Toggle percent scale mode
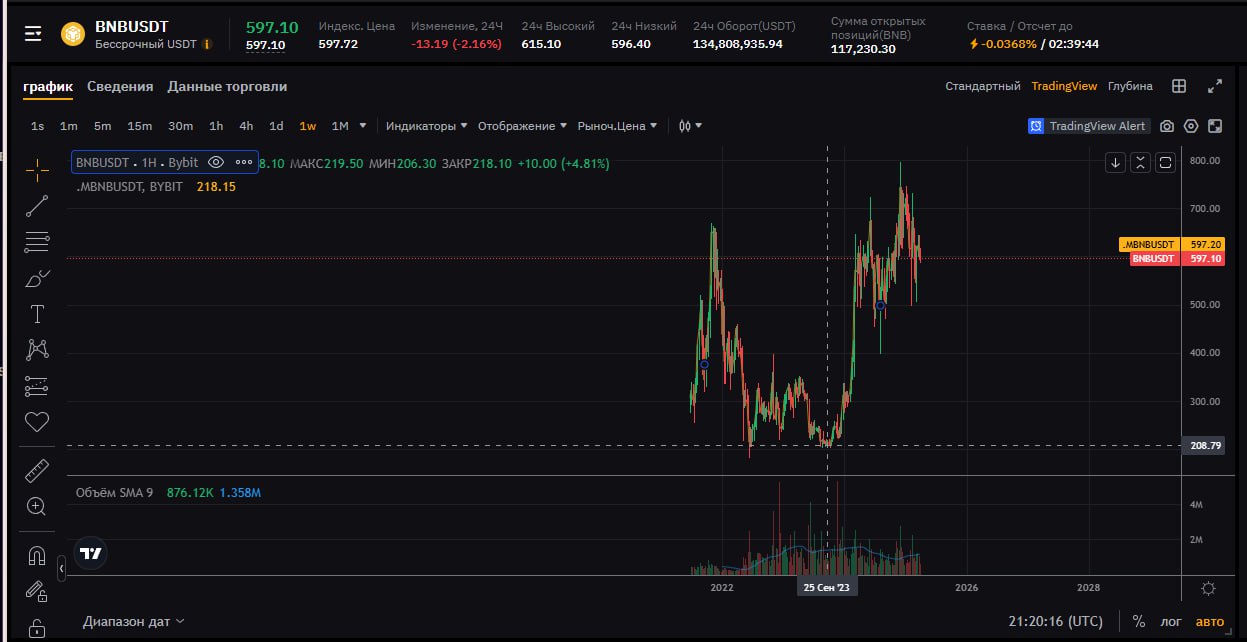Screen dimensions: 1247x642 click(1138, 621)
